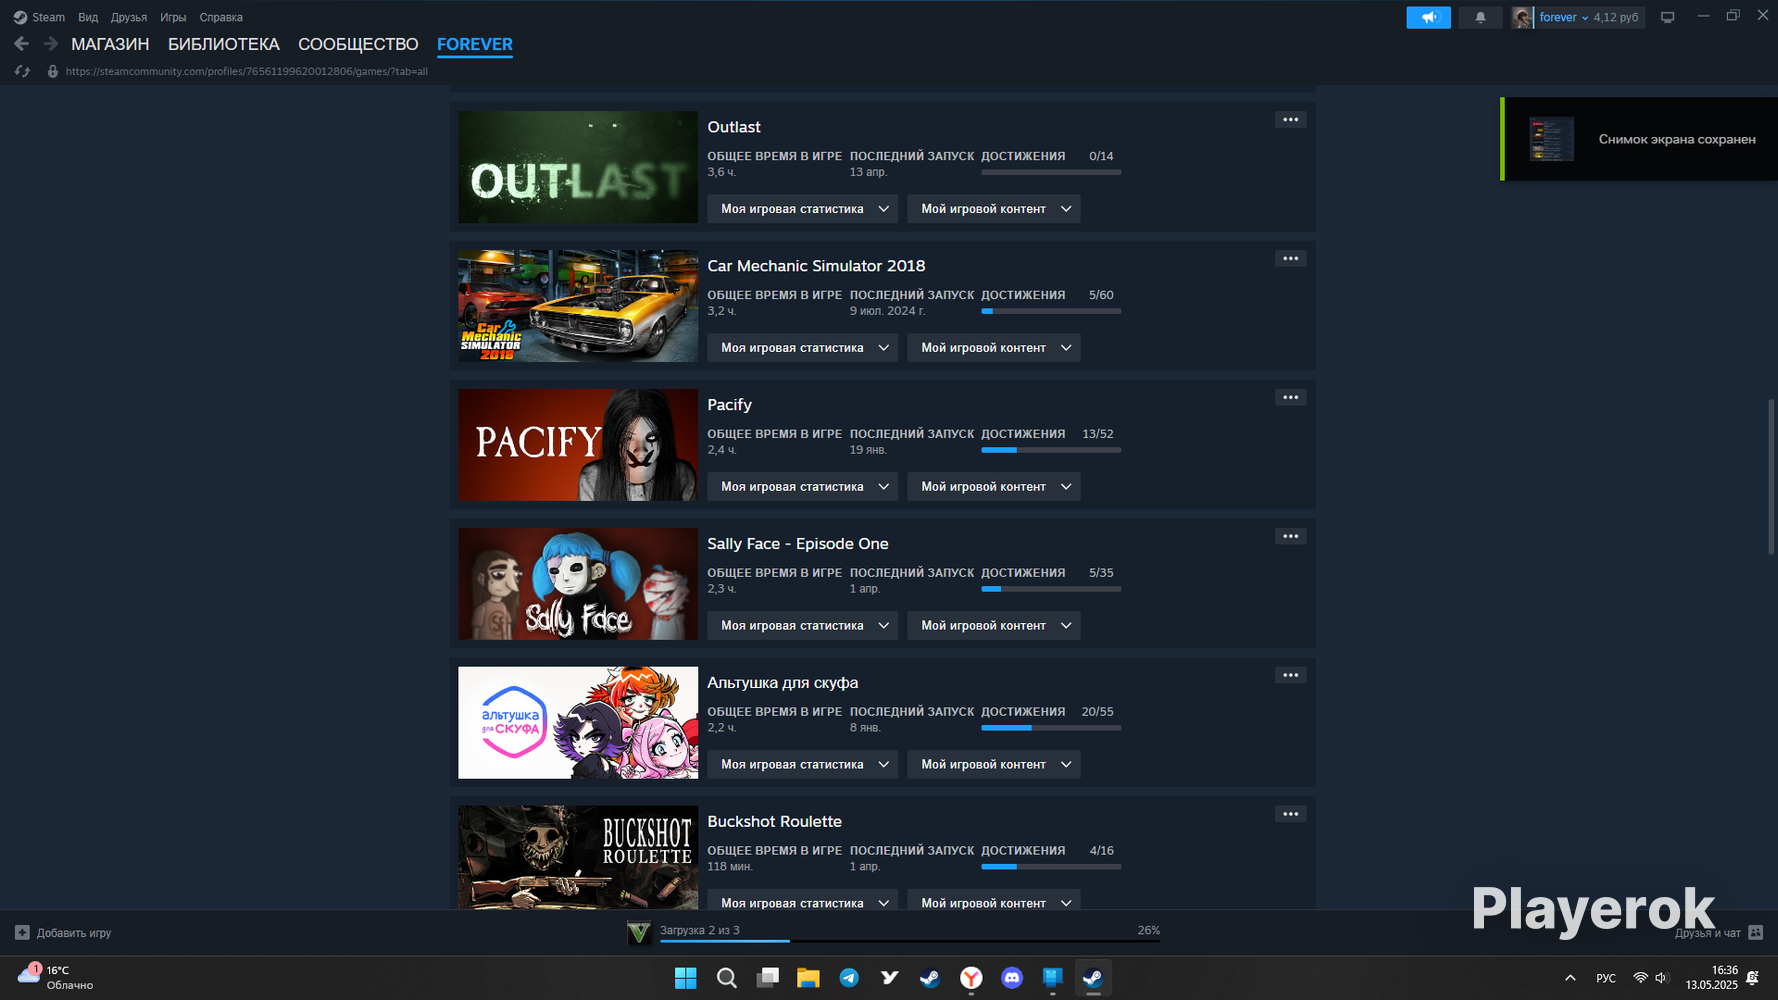
Task: Click Добавить игру button
Action: [x=63, y=933]
